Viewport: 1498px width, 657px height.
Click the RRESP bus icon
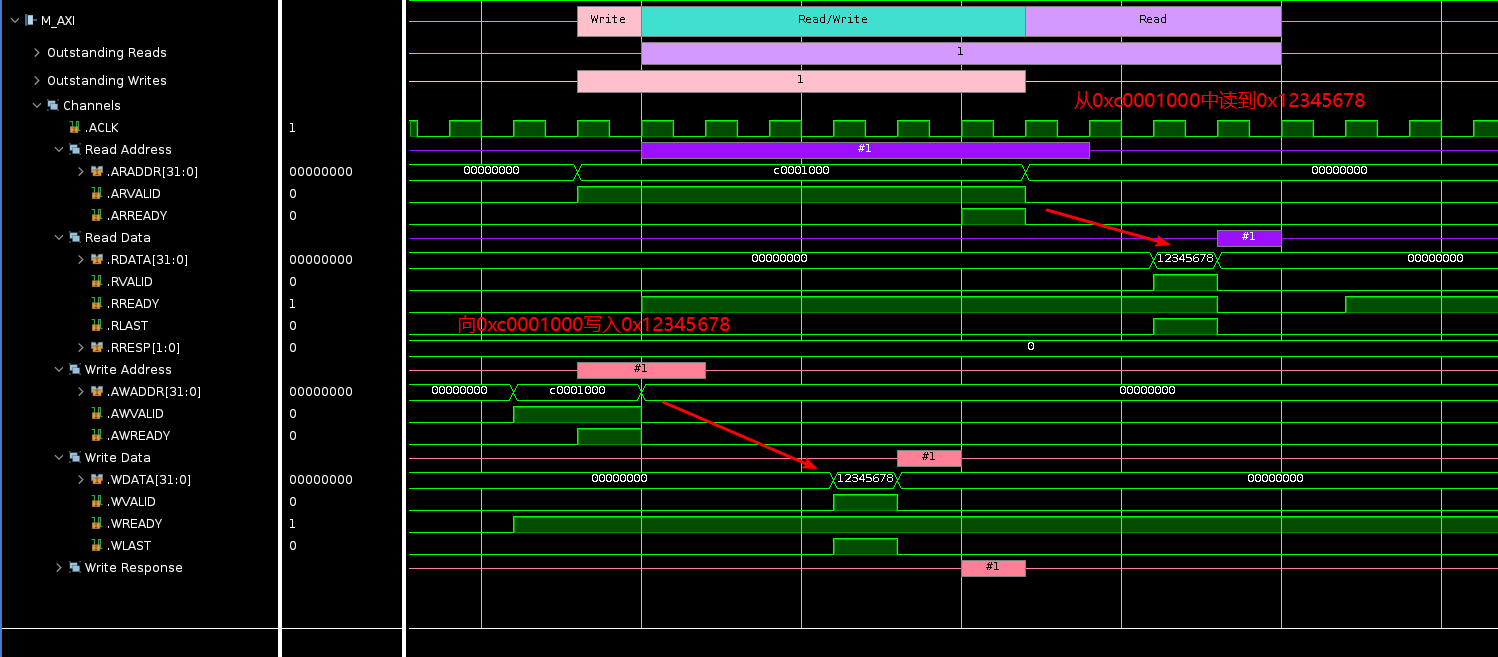tap(97, 347)
